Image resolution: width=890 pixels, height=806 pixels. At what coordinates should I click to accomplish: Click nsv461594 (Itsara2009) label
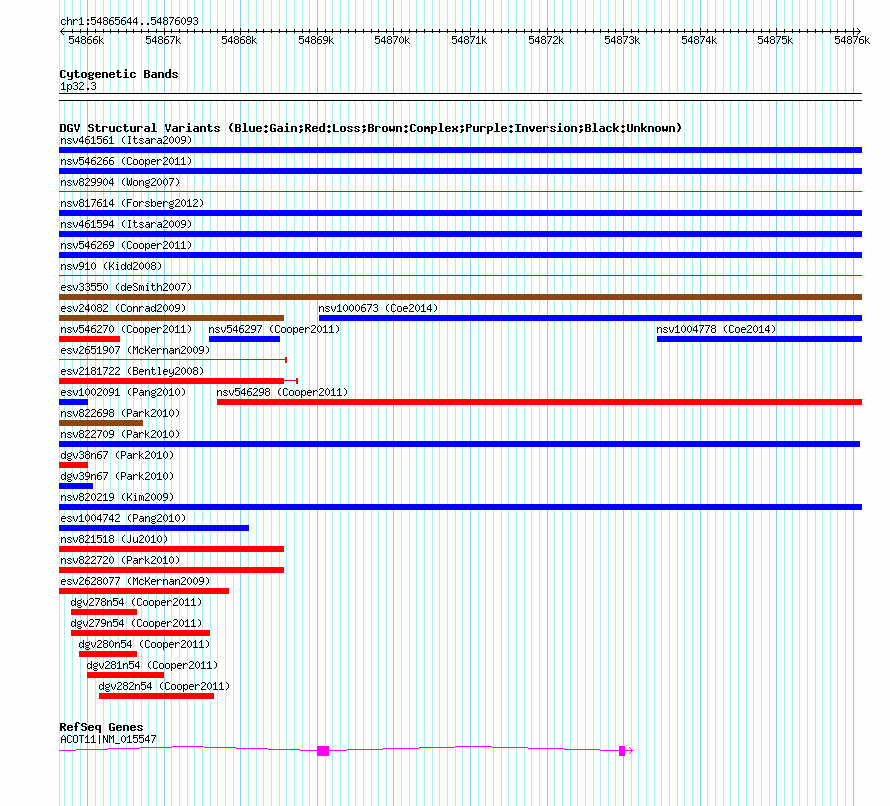[x=126, y=224]
